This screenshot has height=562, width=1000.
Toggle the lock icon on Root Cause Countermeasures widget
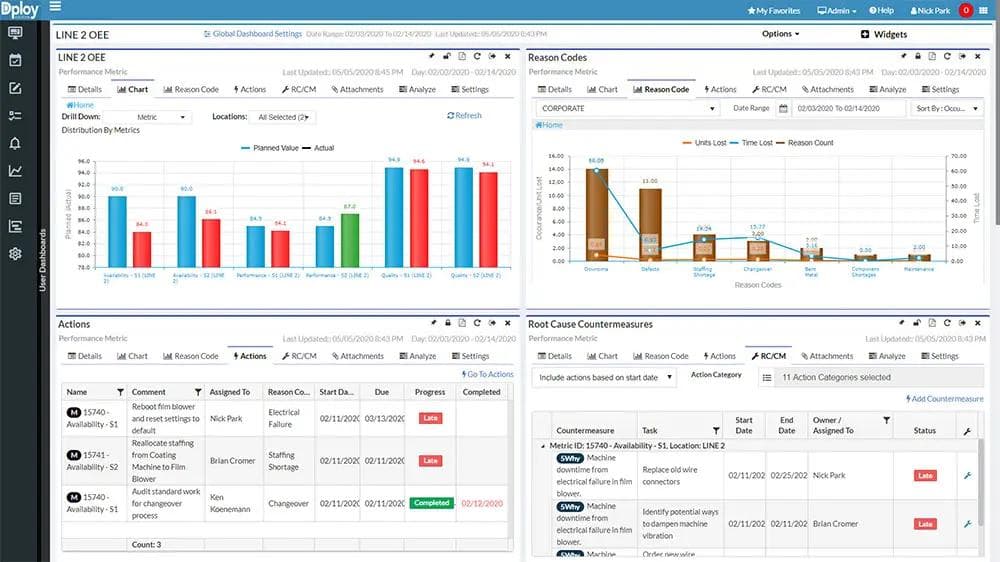918,324
